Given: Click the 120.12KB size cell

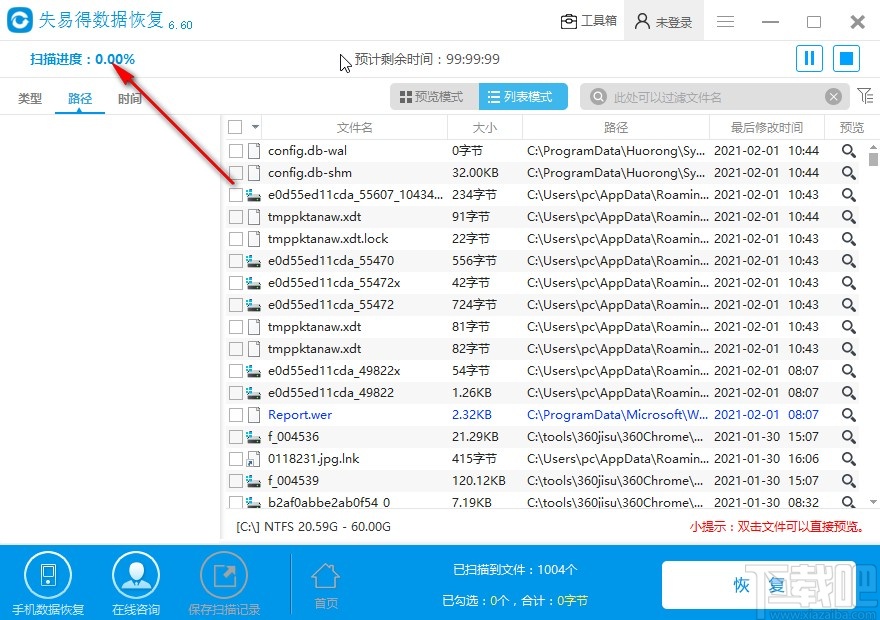Looking at the screenshot, I should click(x=479, y=481).
